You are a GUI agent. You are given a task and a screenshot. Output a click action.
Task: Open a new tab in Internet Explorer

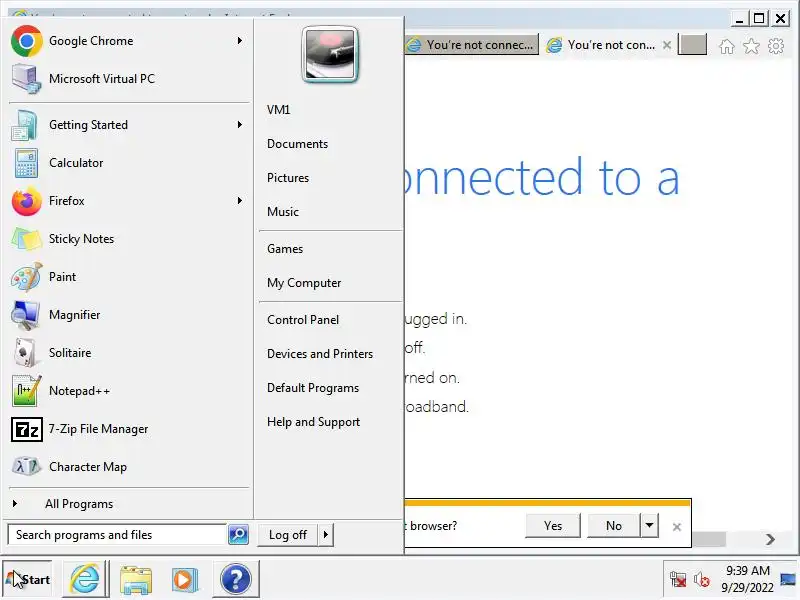(x=692, y=44)
